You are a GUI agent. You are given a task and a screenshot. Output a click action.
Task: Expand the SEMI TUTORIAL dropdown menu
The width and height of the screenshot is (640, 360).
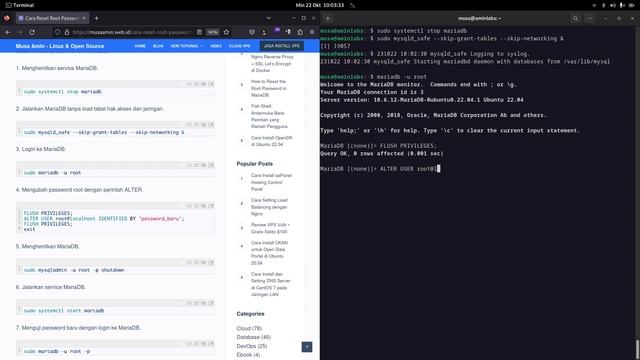click(x=187, y=46)
